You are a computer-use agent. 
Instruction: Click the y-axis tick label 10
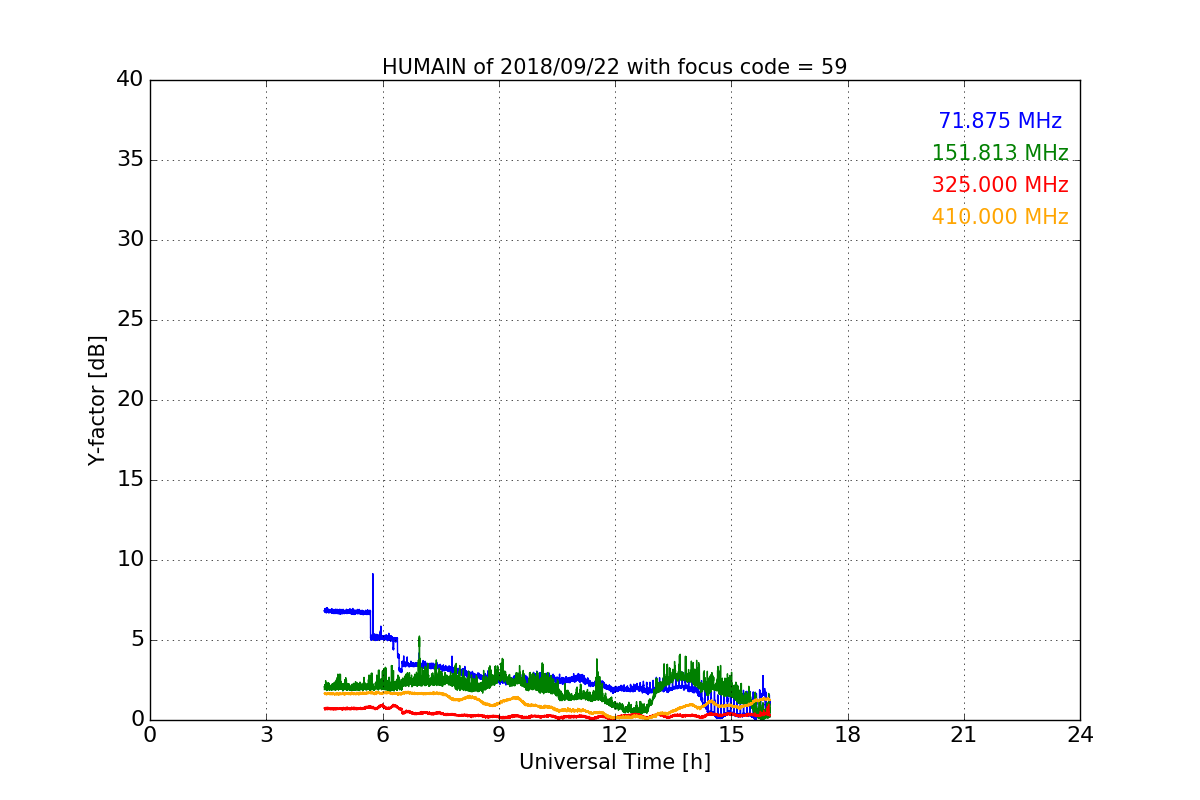point(130,560)
